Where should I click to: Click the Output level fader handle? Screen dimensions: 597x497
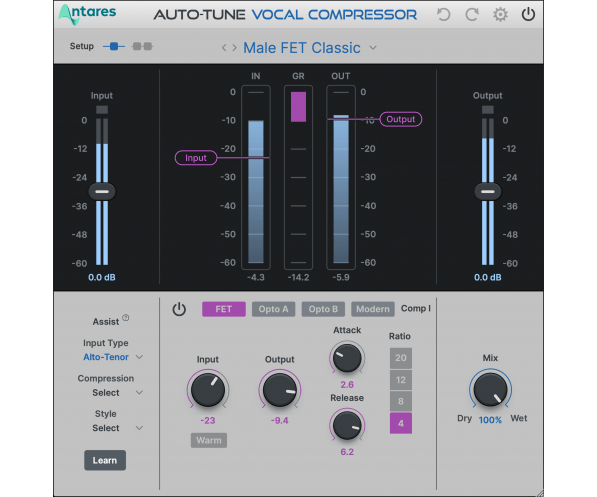487,192
